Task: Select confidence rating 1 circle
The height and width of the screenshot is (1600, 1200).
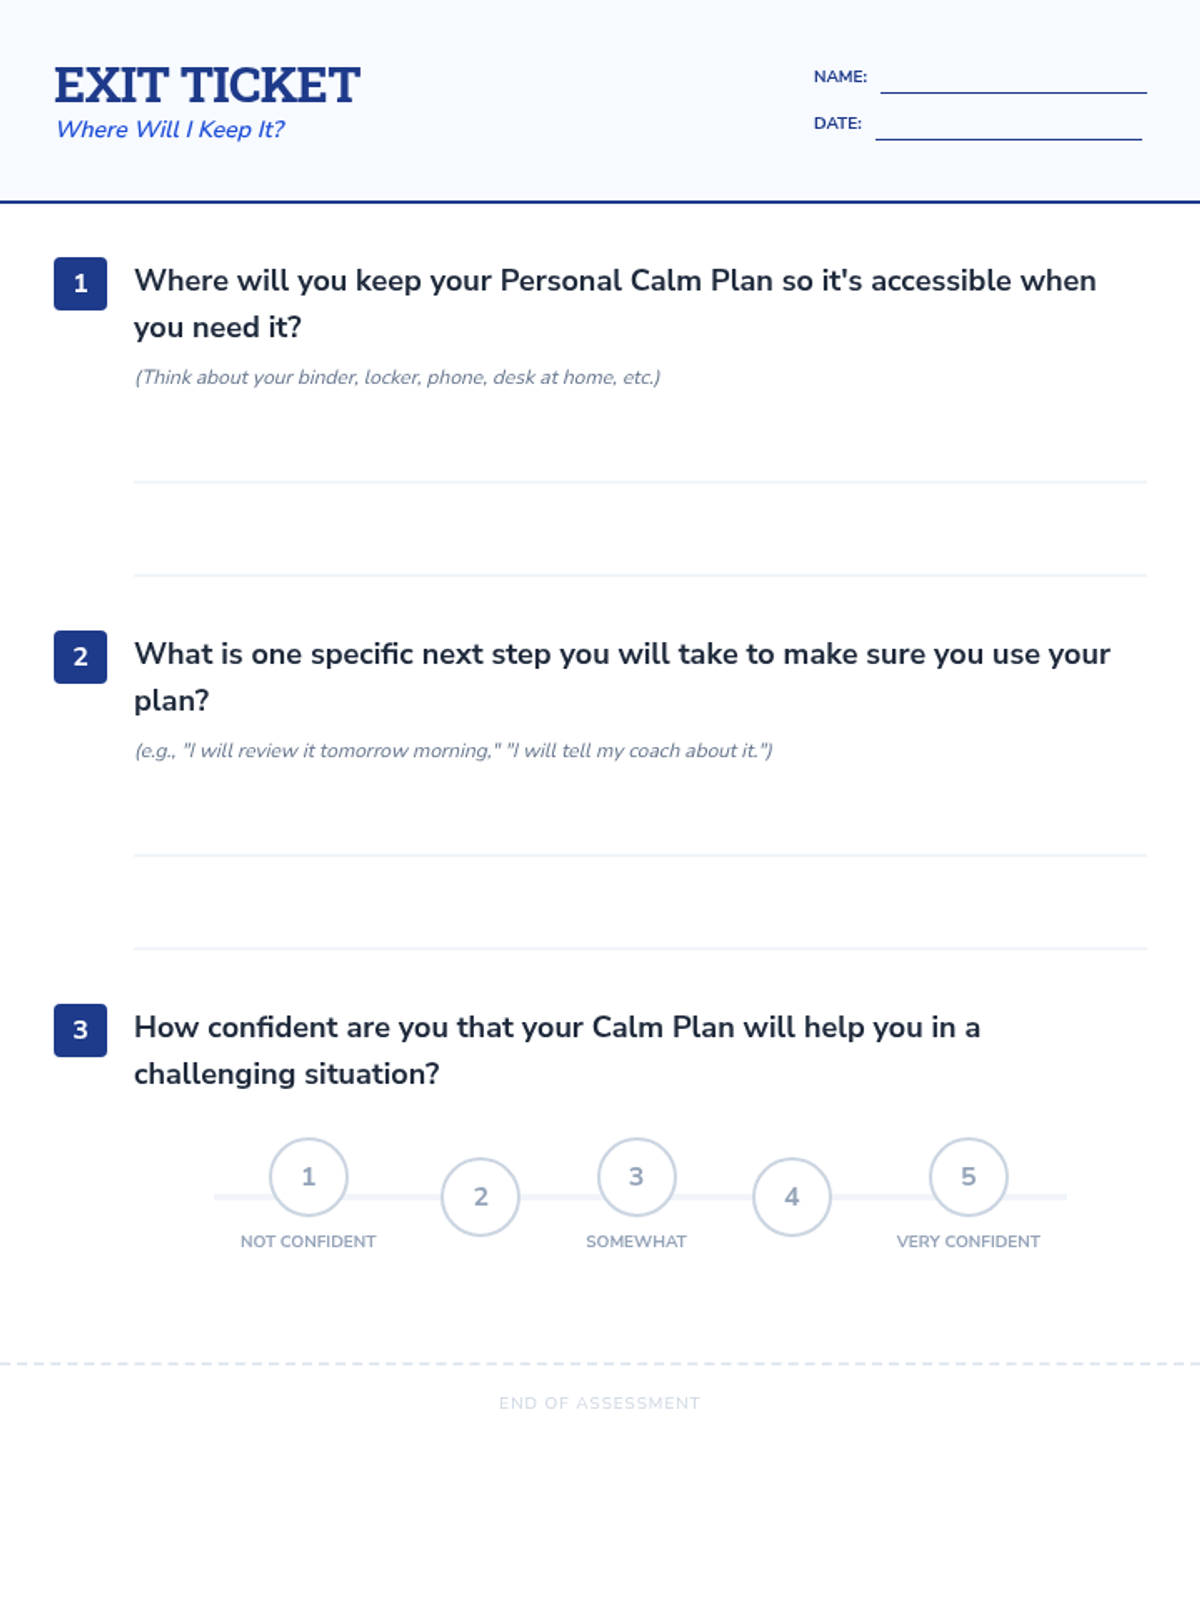Action: [x=308, y=1177]
